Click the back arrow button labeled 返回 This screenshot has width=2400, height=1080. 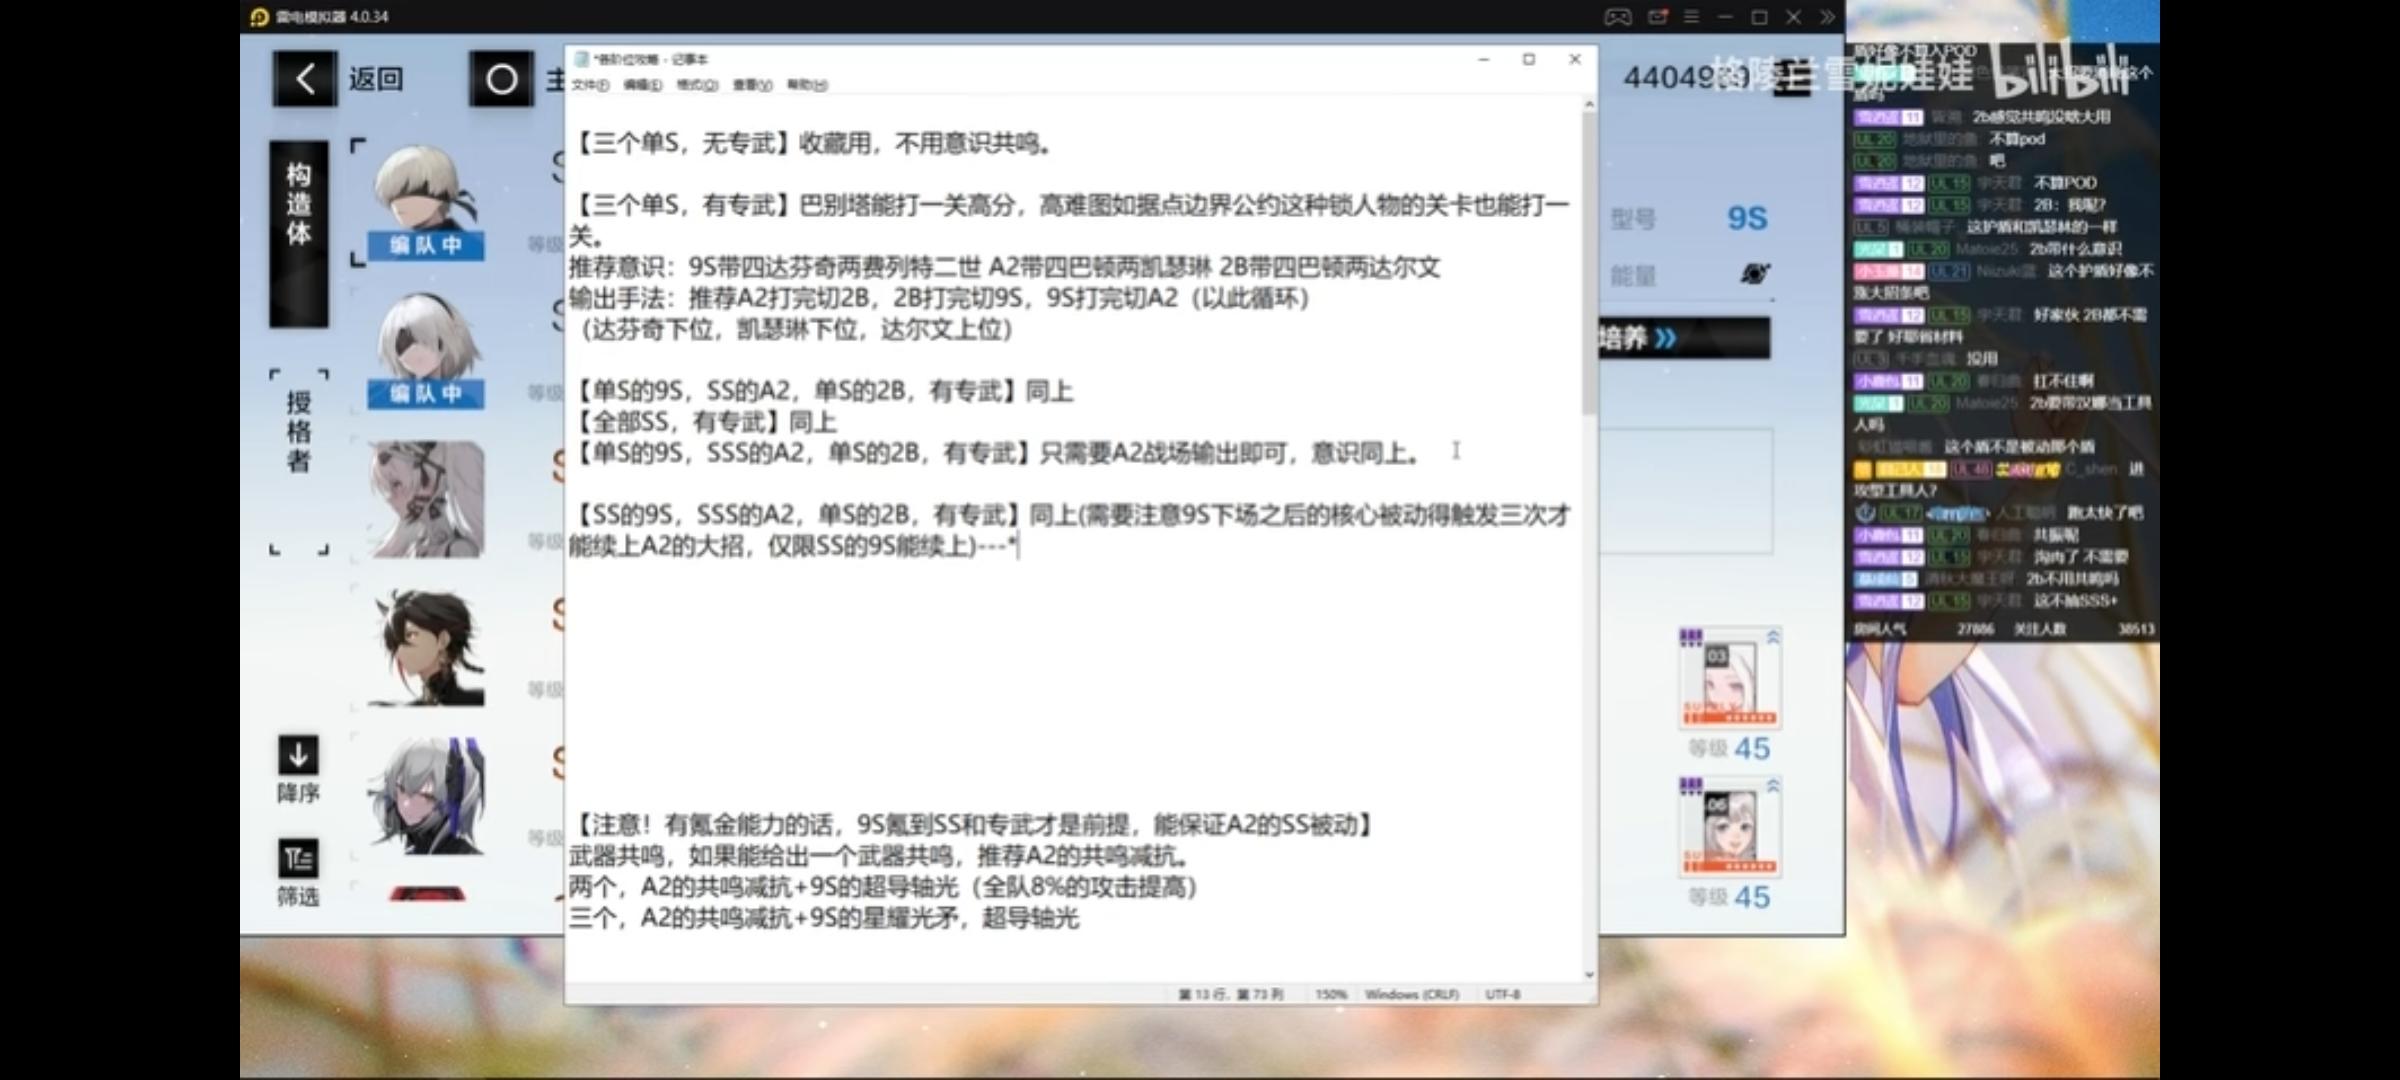click(304, 79)
